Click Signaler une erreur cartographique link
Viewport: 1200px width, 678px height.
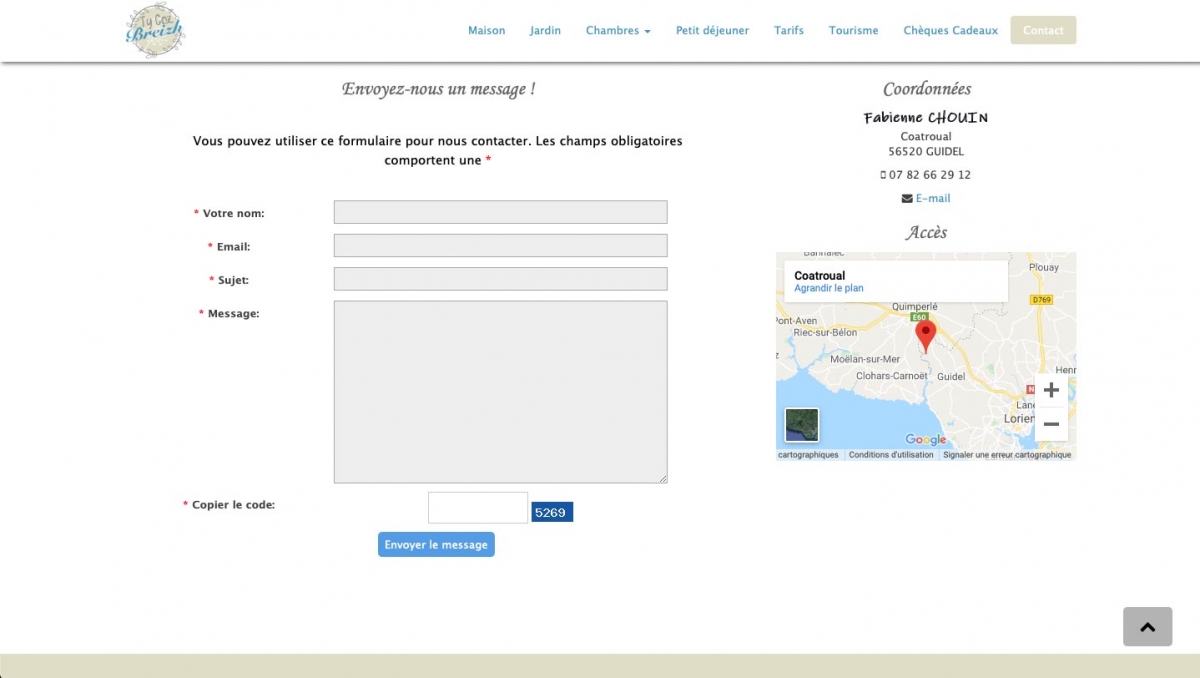(x=1007, y=455)
